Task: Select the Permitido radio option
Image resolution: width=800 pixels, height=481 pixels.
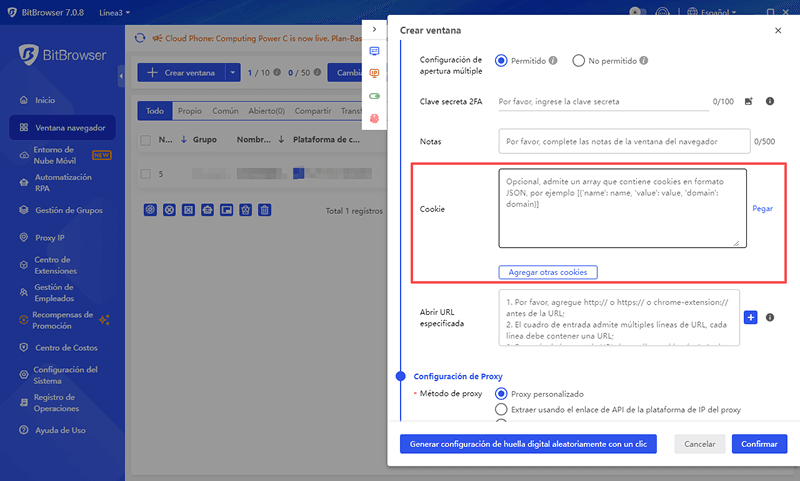Action: pyautogui.click(x=501, y=61)
